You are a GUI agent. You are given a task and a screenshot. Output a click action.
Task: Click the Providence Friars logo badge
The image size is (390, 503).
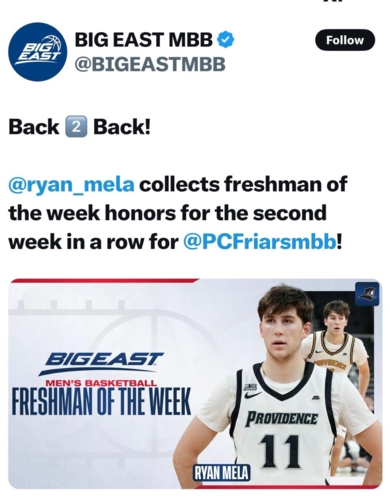coord(367,294)
